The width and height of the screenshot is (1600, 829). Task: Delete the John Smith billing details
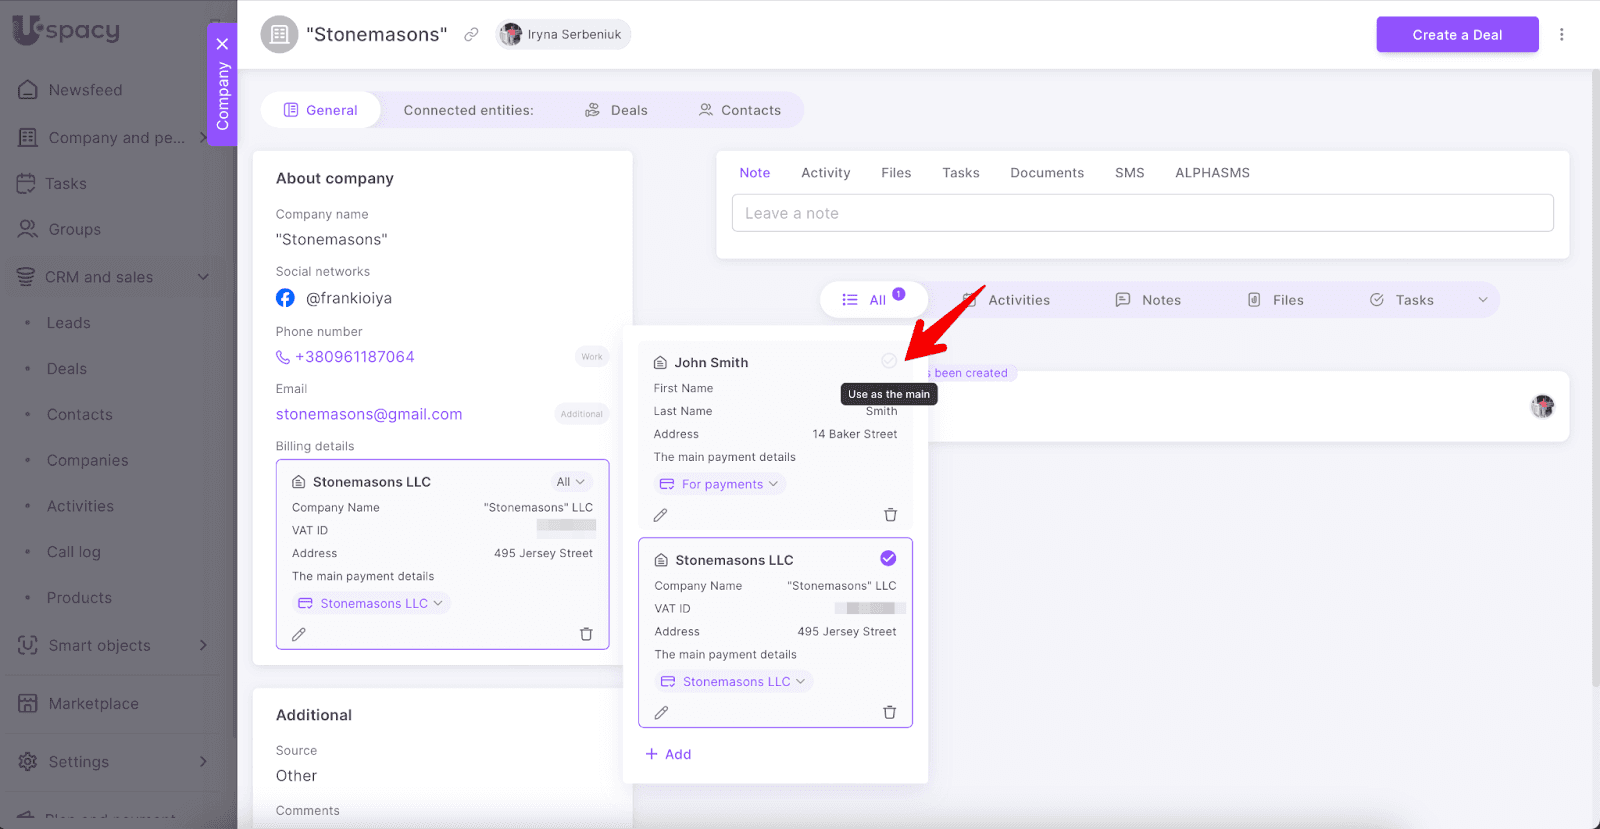point(890,515)
